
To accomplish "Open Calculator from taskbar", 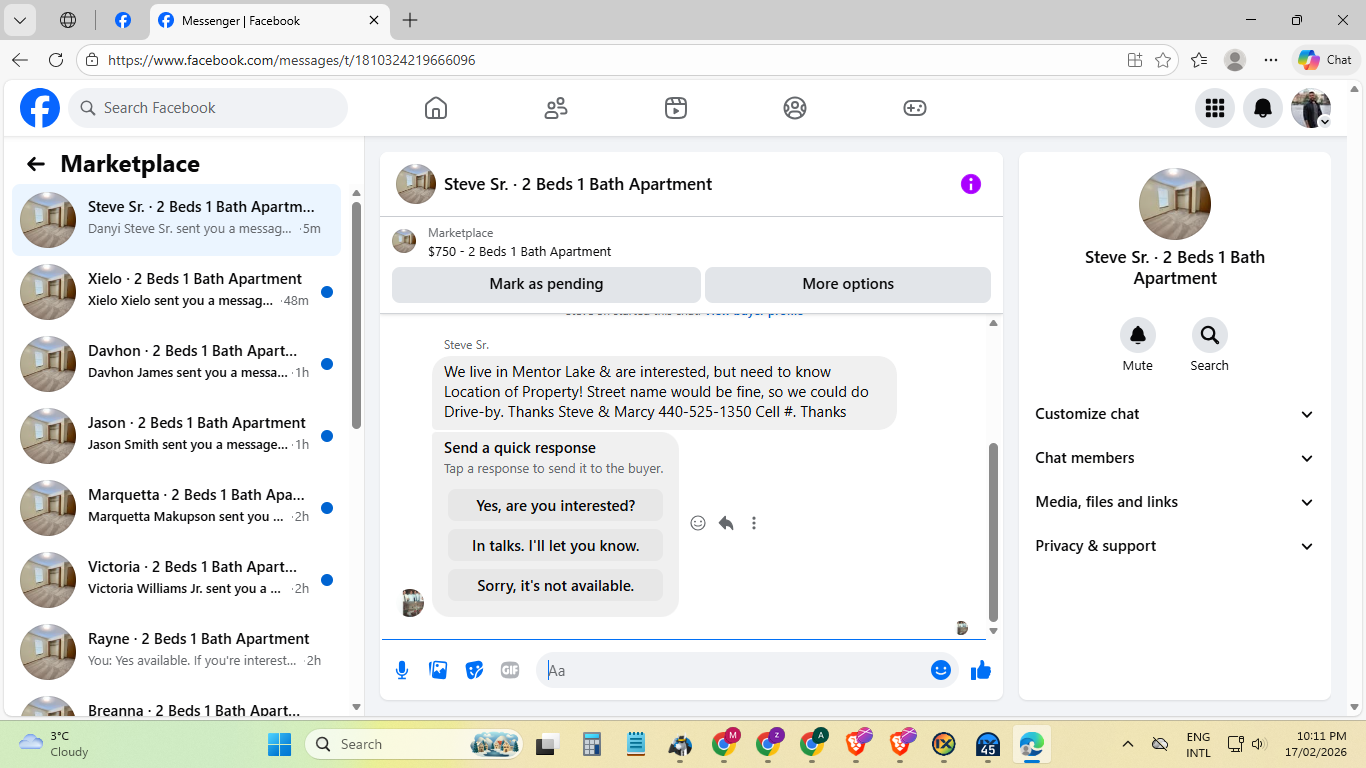I will 591,744.
